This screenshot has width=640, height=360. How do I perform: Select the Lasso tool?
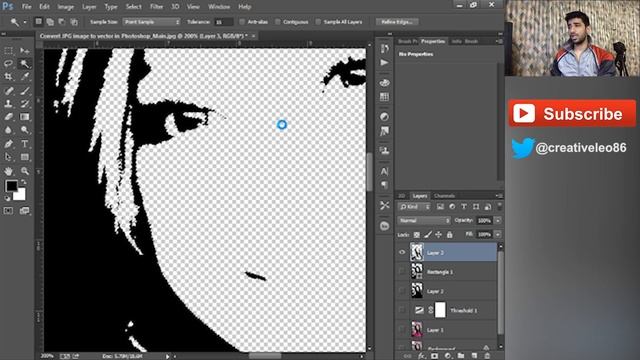pyautogui.click(x=8, y=64)
